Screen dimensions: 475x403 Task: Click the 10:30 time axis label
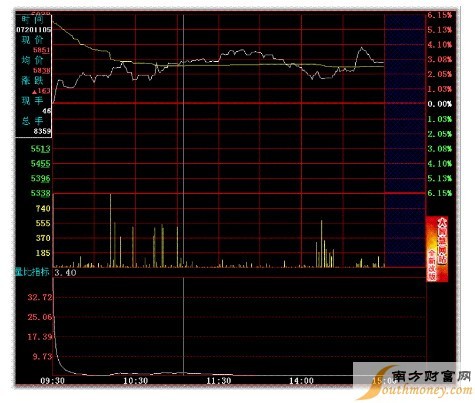[135, 381]
